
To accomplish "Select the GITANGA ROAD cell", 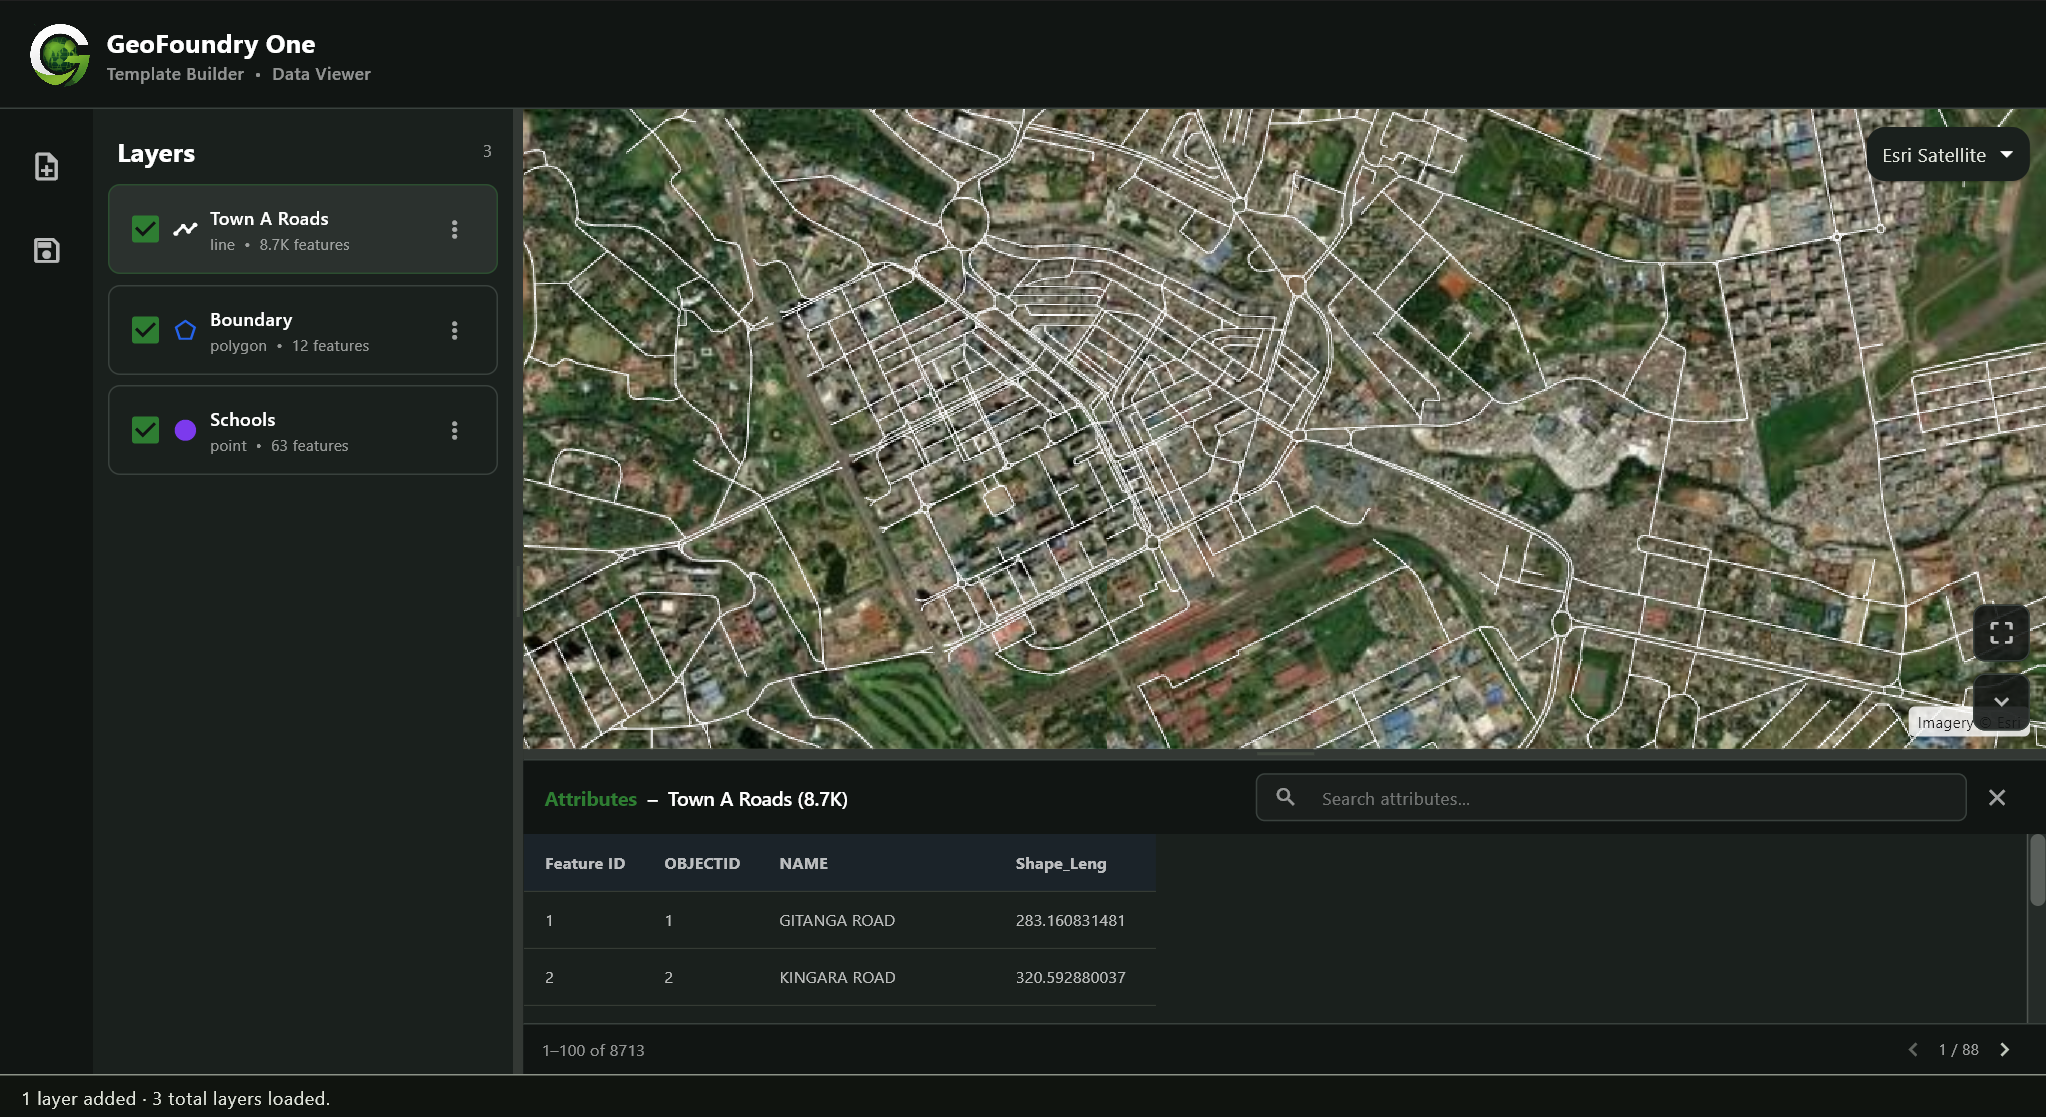I will click(x=837, y=920).
